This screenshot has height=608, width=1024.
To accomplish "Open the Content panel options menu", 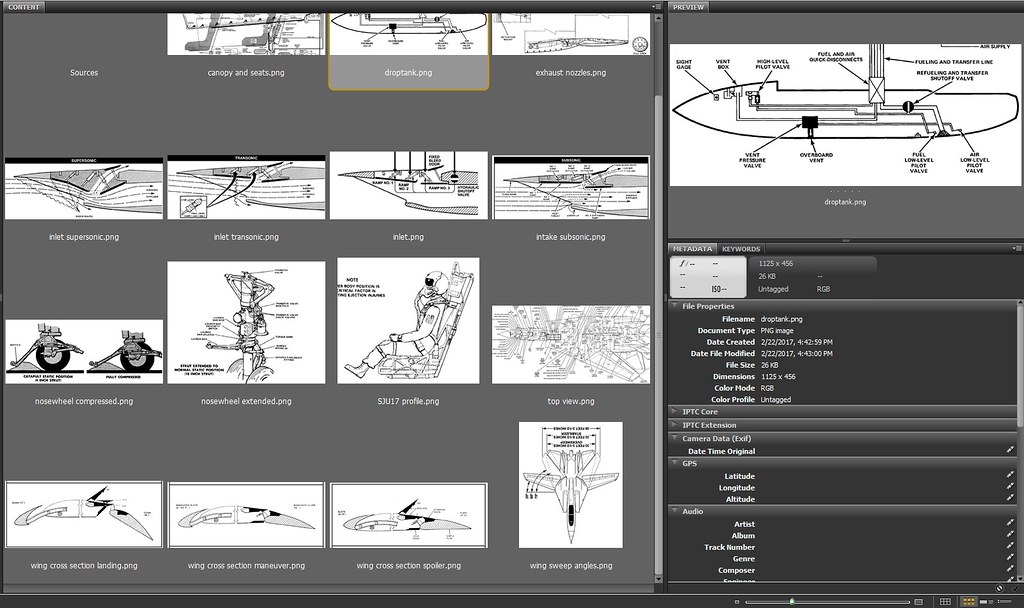I will [x=656, y=7].
